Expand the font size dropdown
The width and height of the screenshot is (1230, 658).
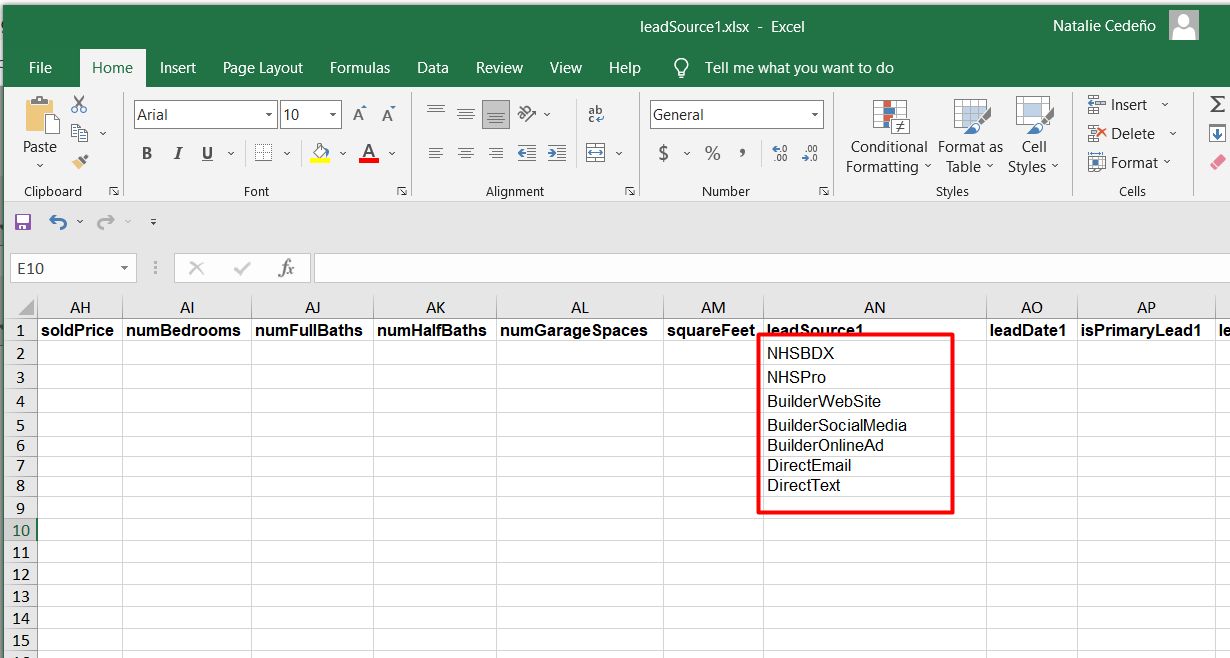[334, 115]
